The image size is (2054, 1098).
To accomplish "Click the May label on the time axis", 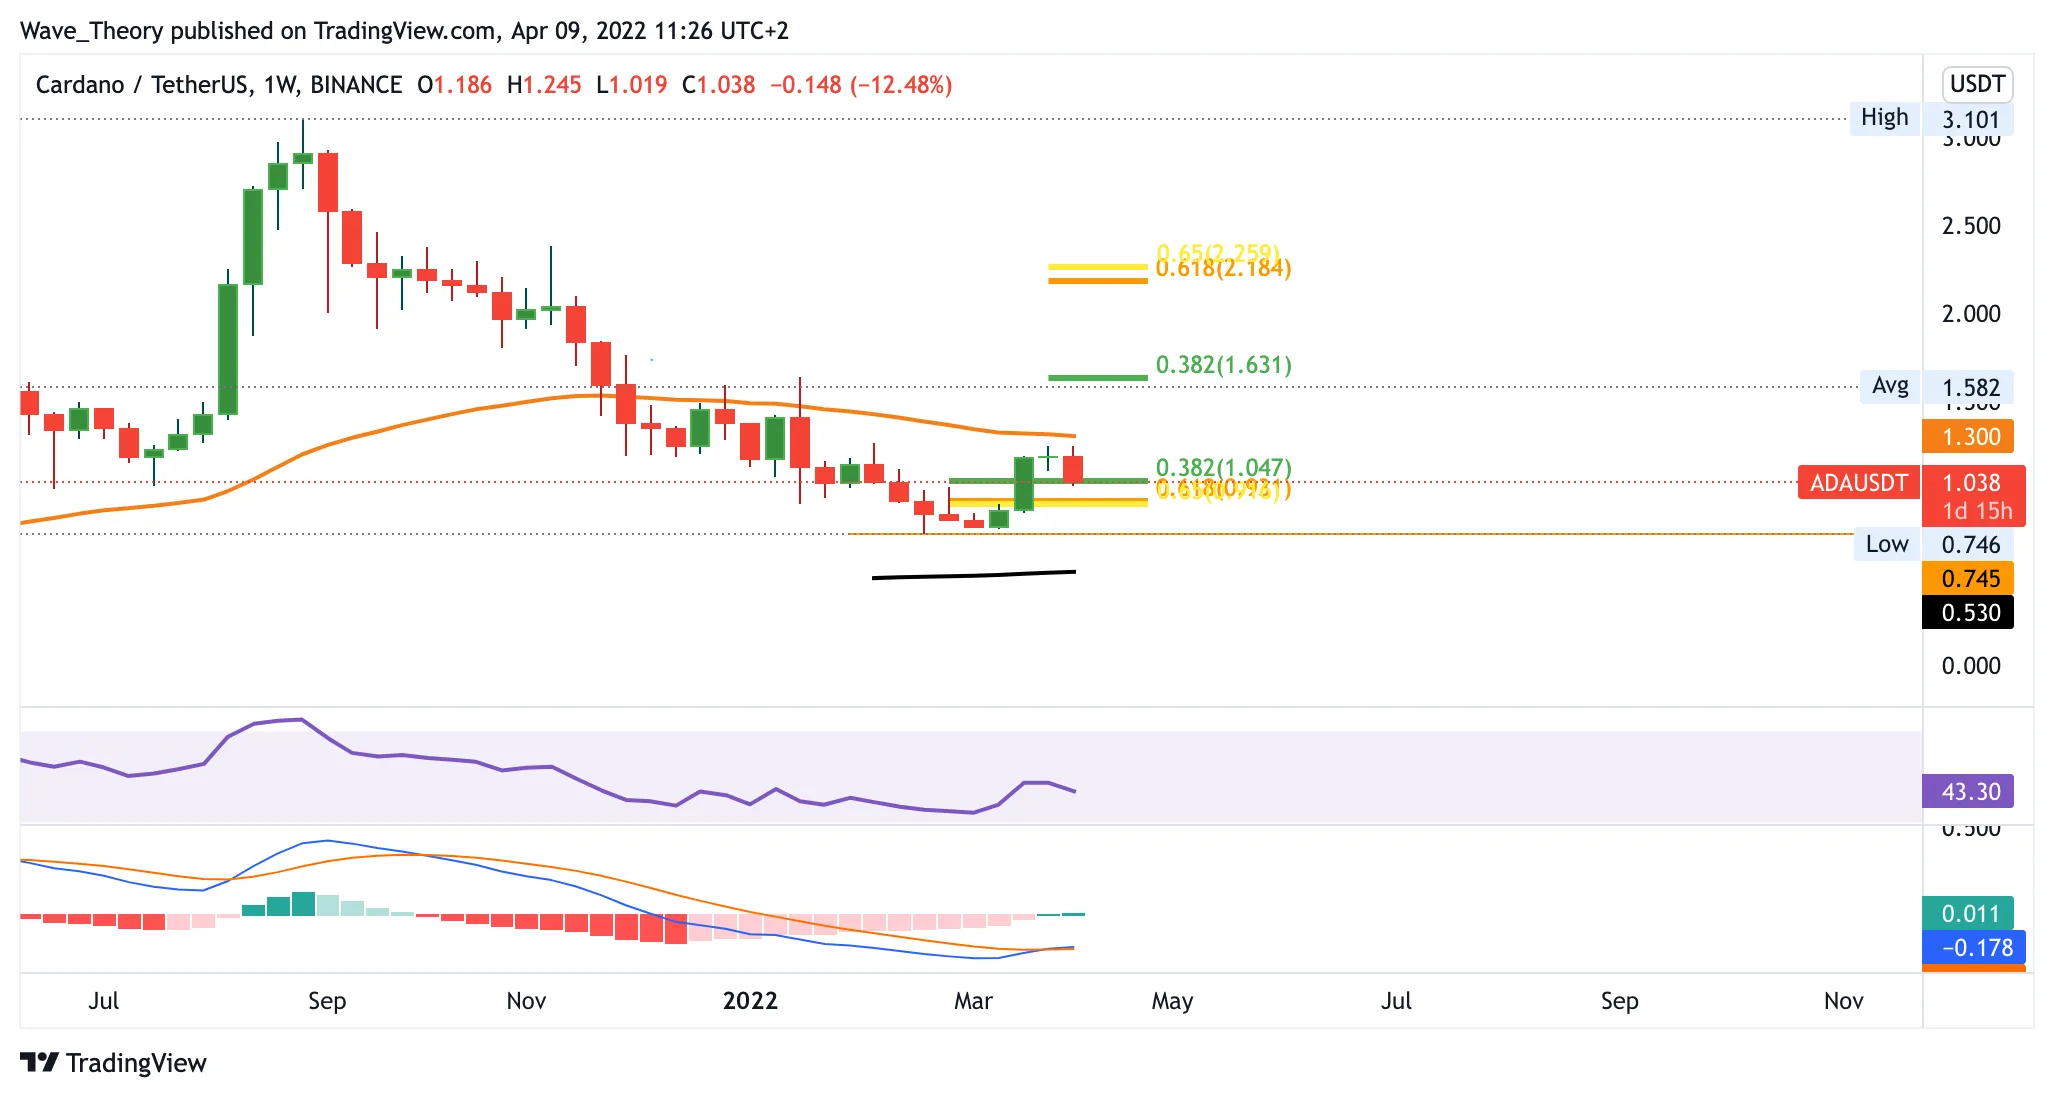I will tap(1172, 1000).
